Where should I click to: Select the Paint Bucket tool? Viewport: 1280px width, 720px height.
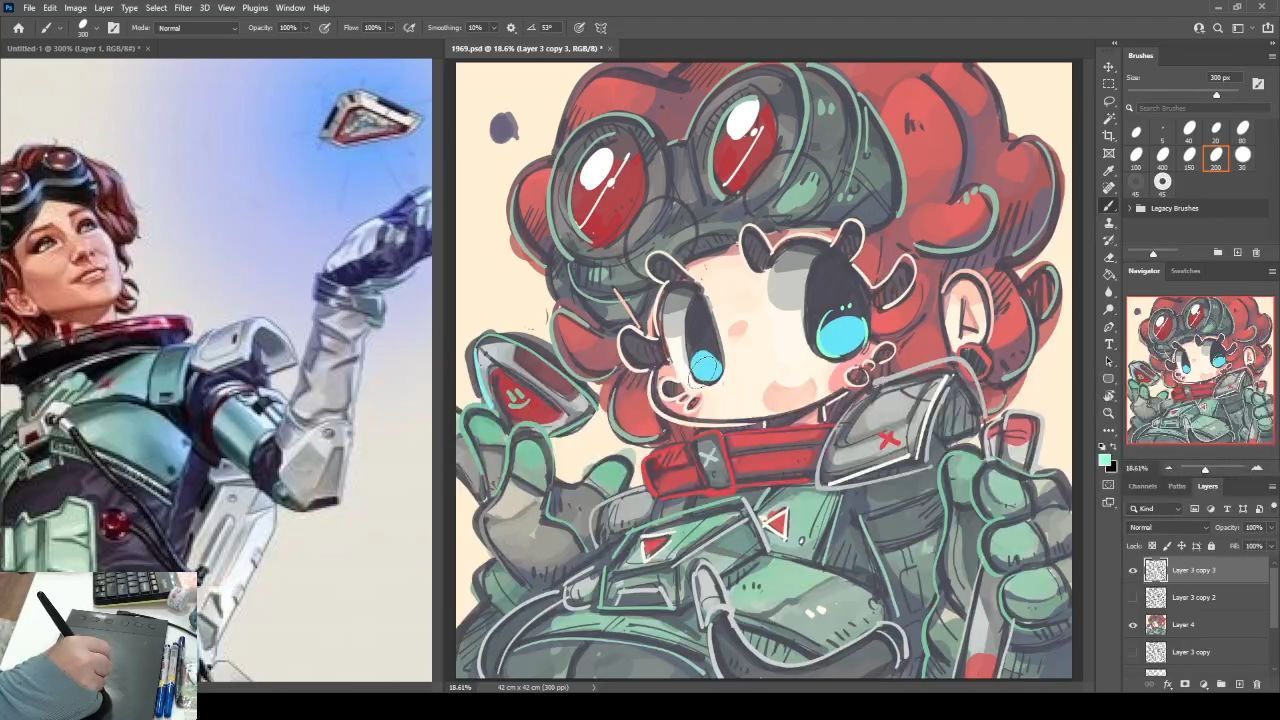coord(1109,274)
